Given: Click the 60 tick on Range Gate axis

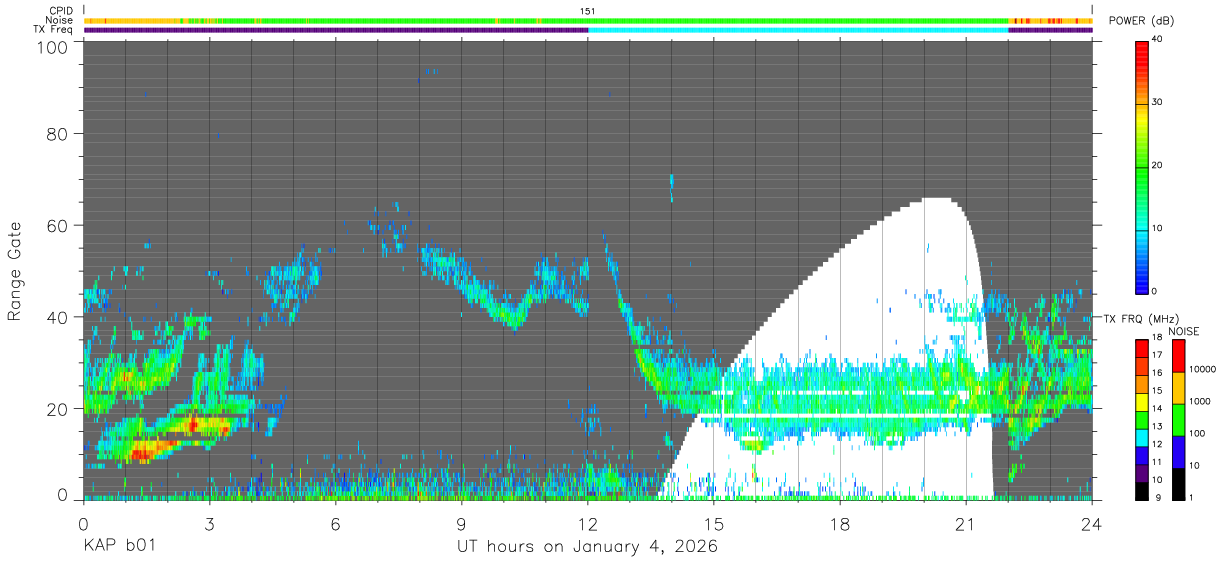Looking at the screenshot, I should coord(56,225).
